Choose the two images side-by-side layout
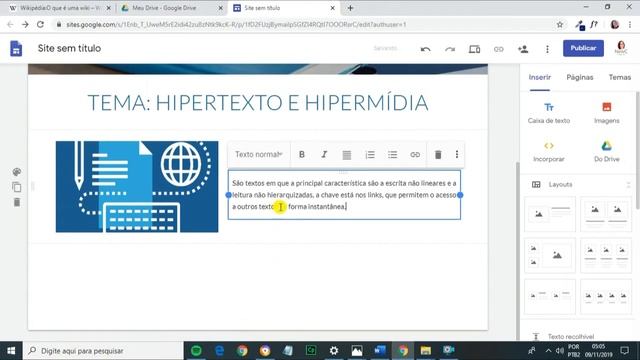This screenshot has height=360, width=640. 606,214
